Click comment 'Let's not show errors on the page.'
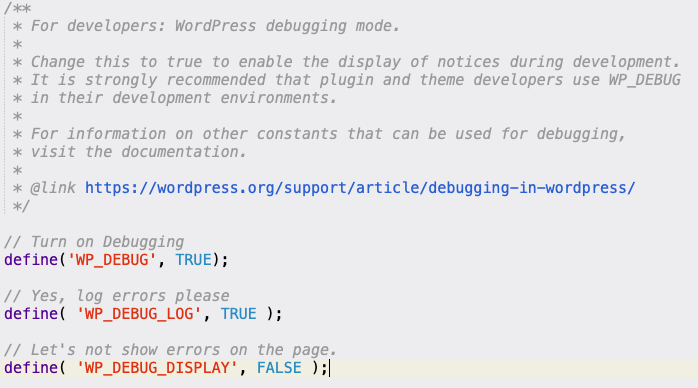This screenshot has height=388, width=698. (170, 350)
